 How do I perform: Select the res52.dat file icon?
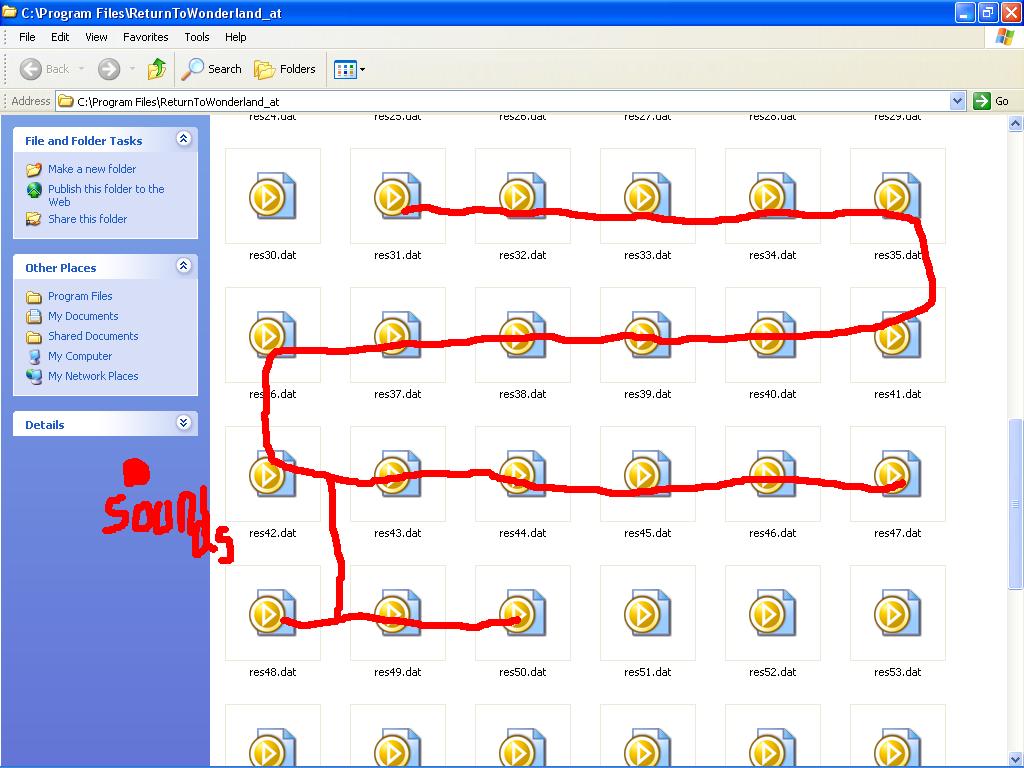[772, 614]
